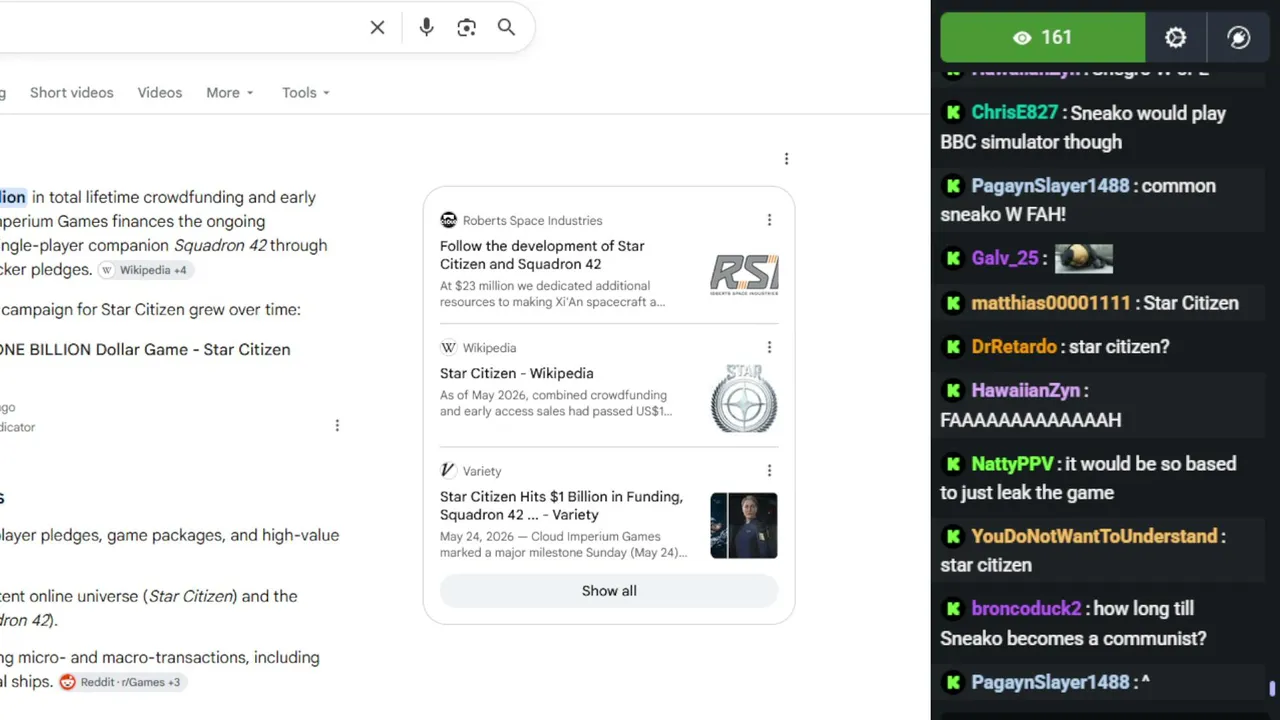Start voice search with the microphone icon
This screenshot has height=720, width=1280.
426,28
